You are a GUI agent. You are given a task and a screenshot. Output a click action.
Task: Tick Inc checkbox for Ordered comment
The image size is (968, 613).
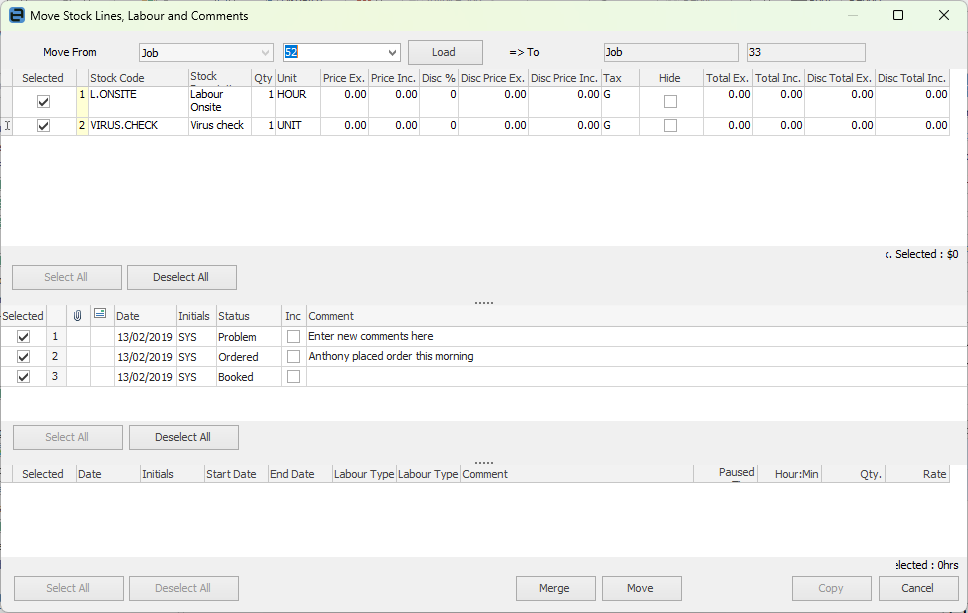(x=293, y=357)
